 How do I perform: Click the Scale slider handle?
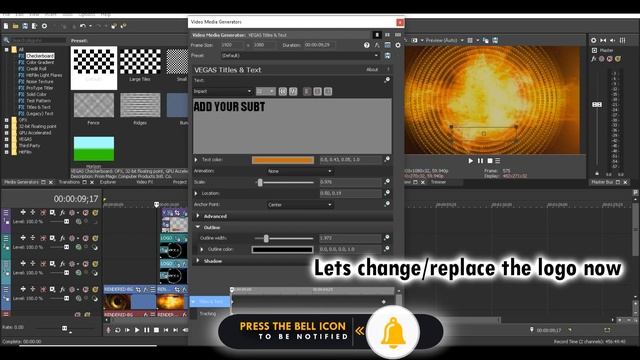[x=260, y=182]
